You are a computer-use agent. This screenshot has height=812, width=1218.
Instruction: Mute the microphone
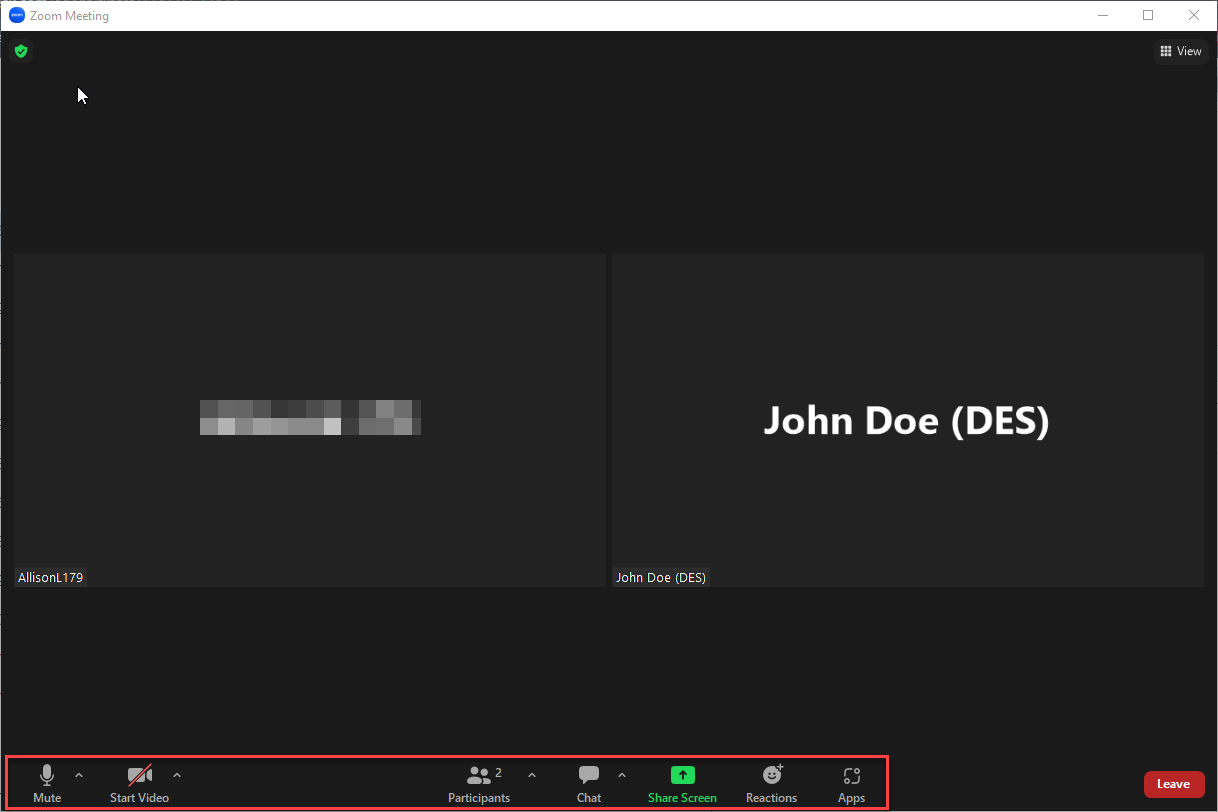tap(47, 784)
